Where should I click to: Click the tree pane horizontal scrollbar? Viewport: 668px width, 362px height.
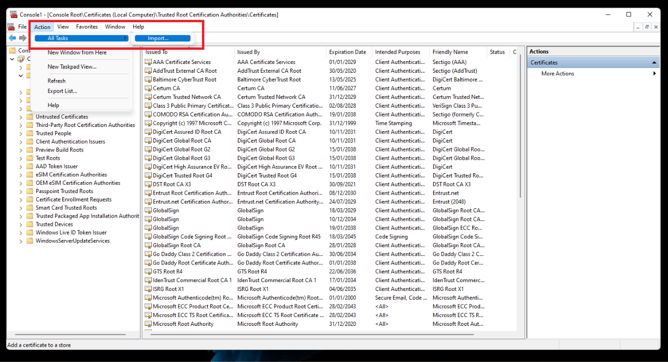point(70,334)
